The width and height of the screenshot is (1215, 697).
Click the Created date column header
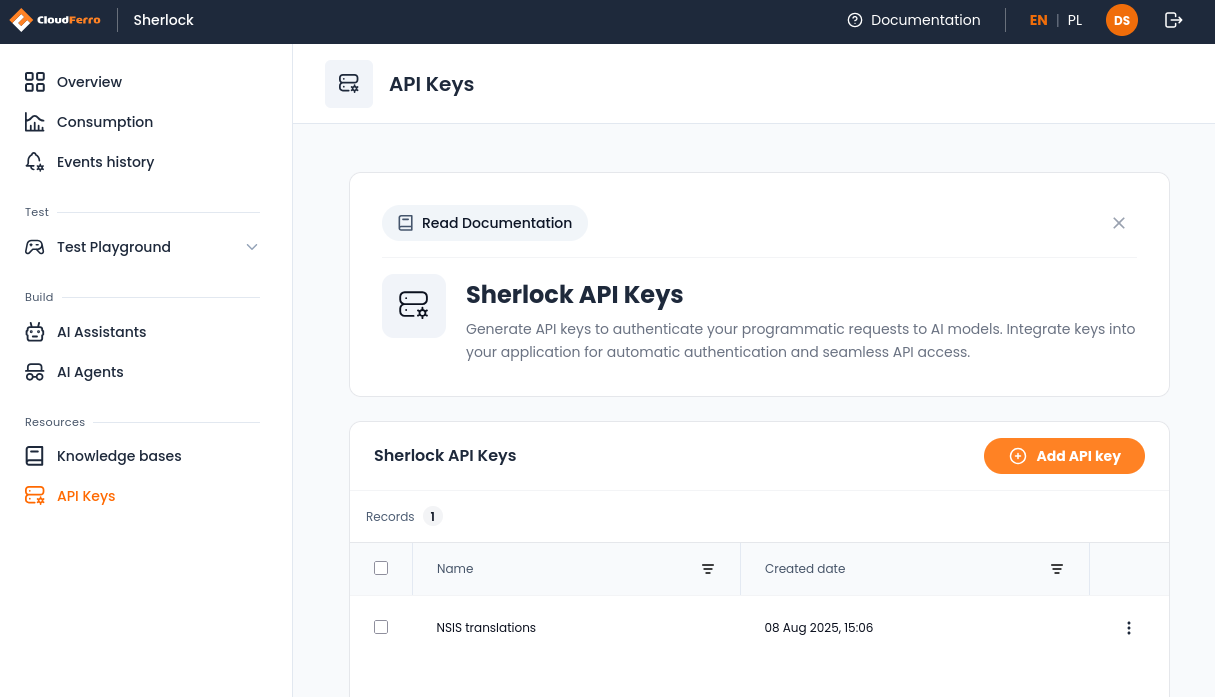(805, 569)
